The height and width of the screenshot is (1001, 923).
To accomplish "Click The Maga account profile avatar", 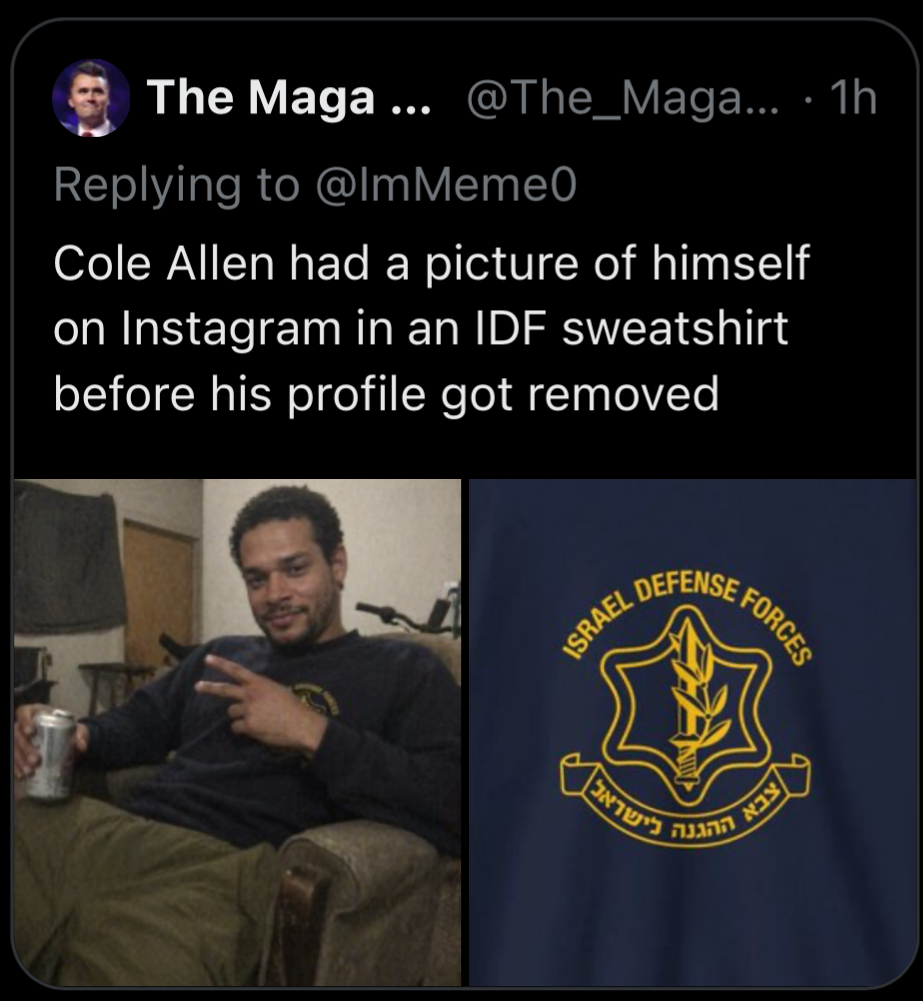I will click(x=89, y=98).
